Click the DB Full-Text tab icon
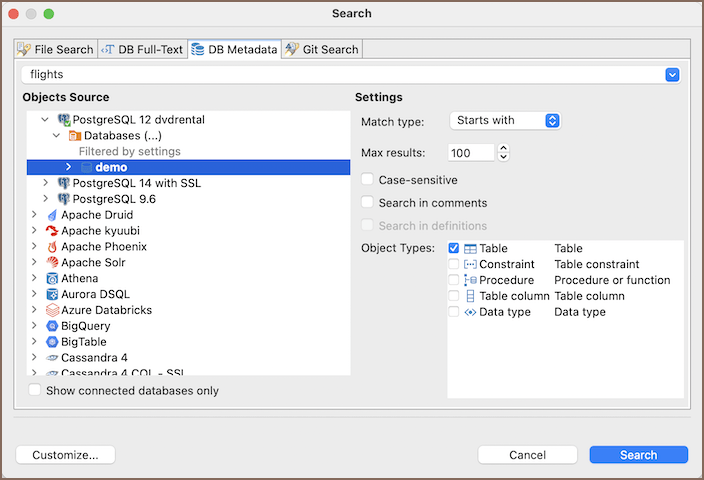The width and height of the screenshot is (704, 480). [108, 49]
